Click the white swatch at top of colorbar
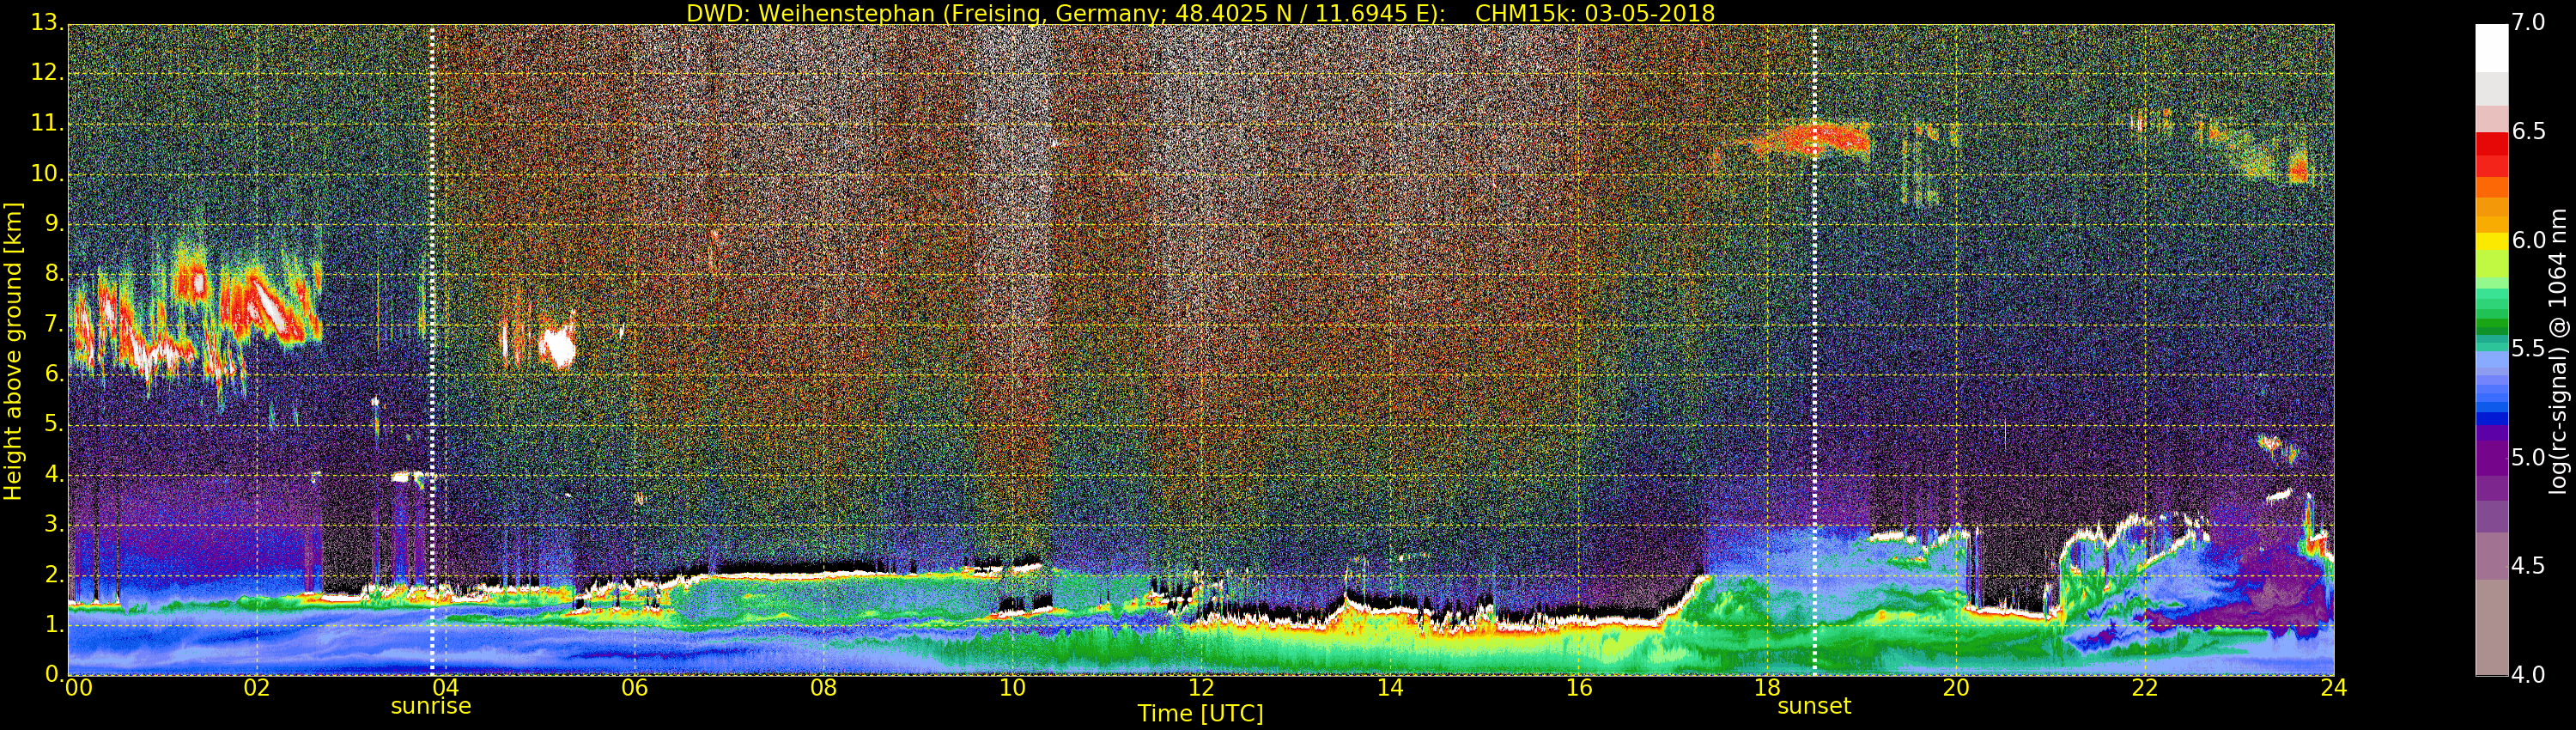Screen dimensions: 2576x730 coord(2492,48)
